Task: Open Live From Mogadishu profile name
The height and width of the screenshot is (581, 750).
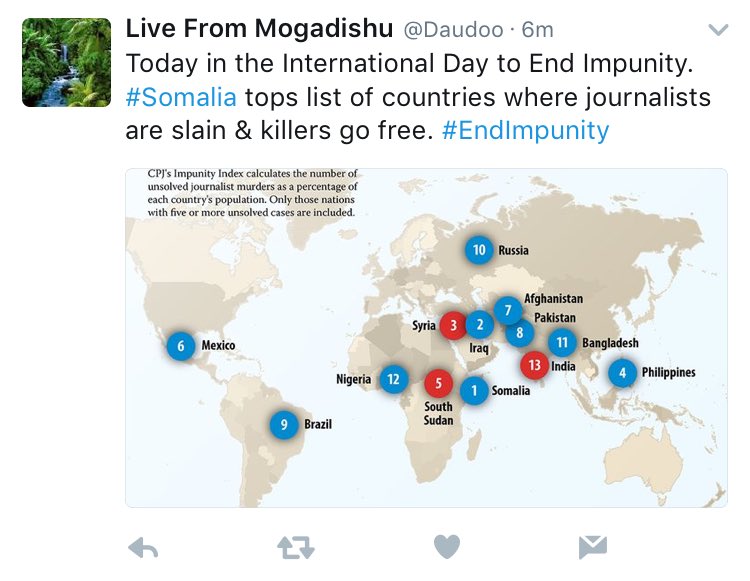Action: pyautogui.click(x=259, y=28)
